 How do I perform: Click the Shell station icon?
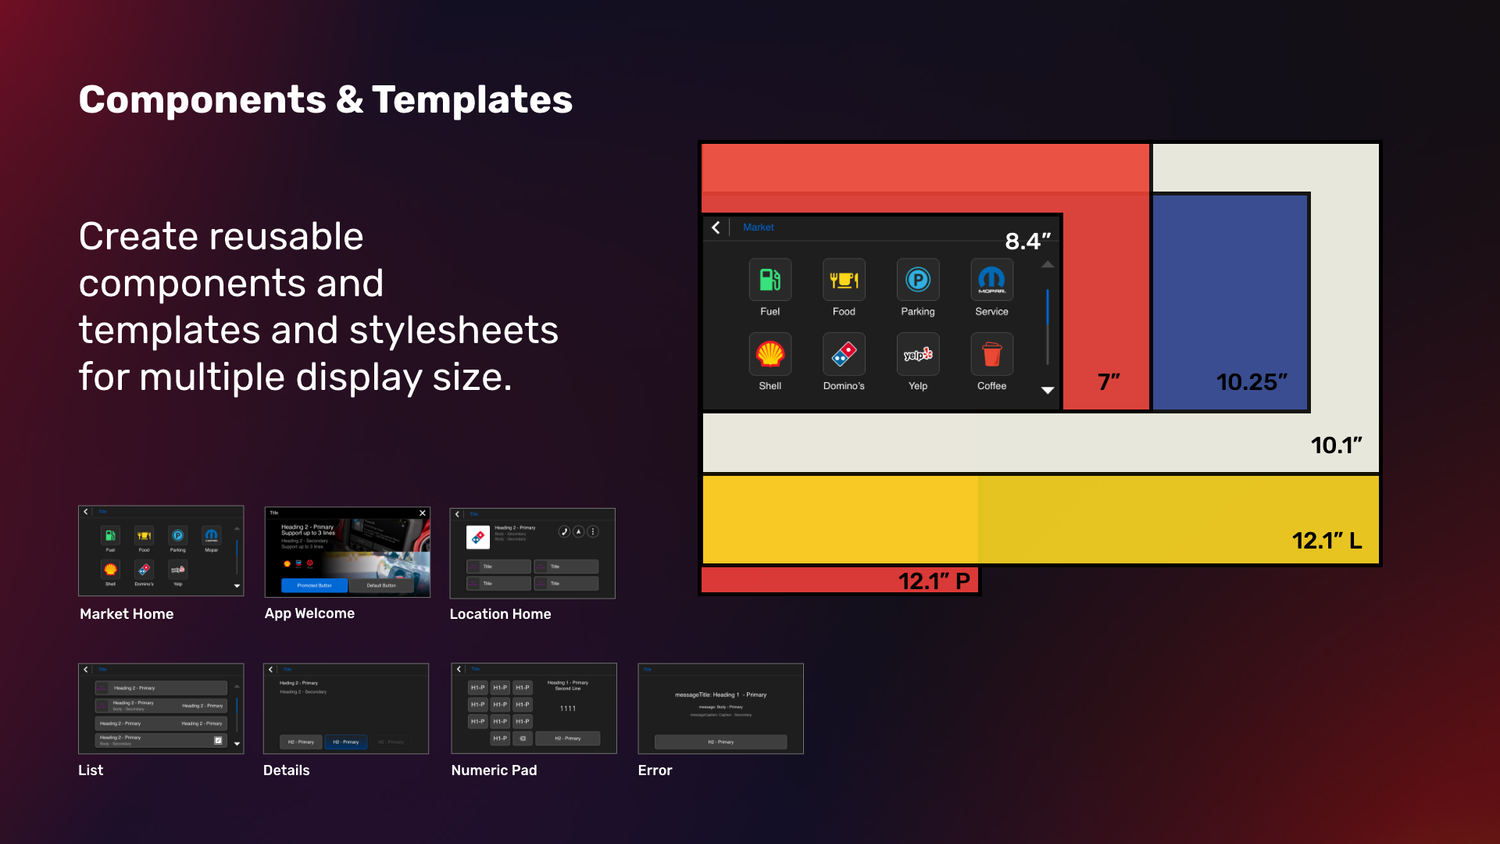coord(770,354)
